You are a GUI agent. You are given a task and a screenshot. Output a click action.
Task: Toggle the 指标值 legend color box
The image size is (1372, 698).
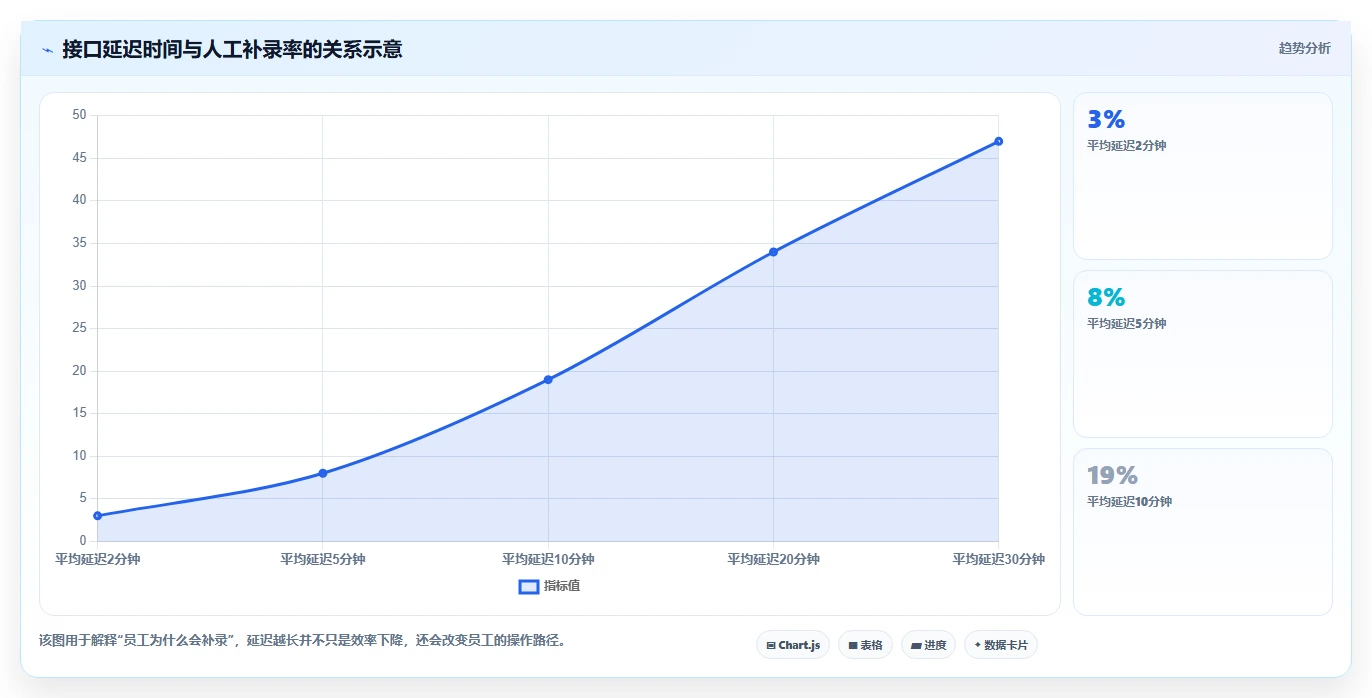click(529, 586)
